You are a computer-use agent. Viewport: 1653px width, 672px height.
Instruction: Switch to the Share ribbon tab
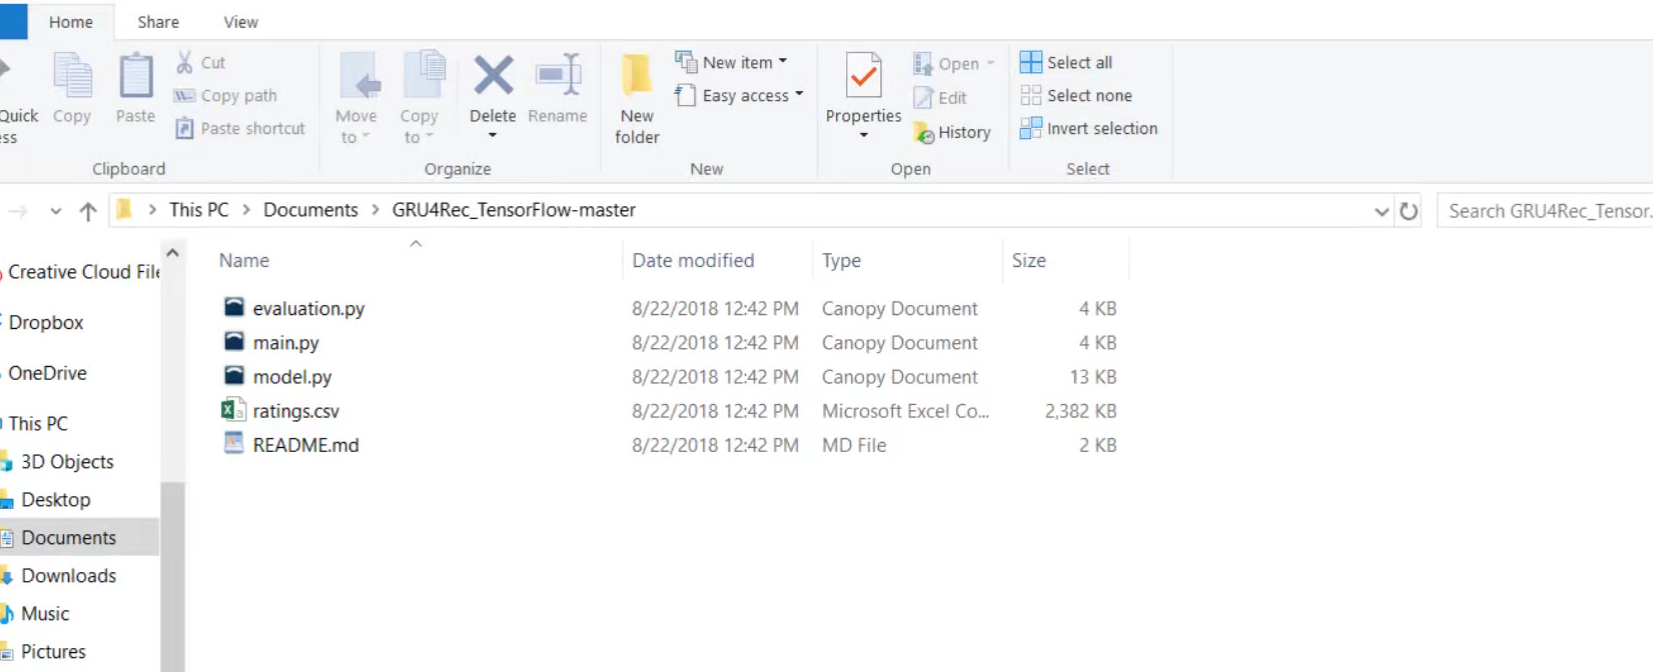tap(158, 22)
